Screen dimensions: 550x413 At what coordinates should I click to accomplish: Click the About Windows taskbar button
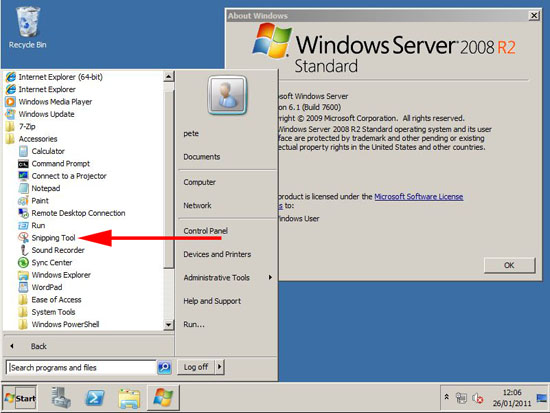(x=163, y=398)
